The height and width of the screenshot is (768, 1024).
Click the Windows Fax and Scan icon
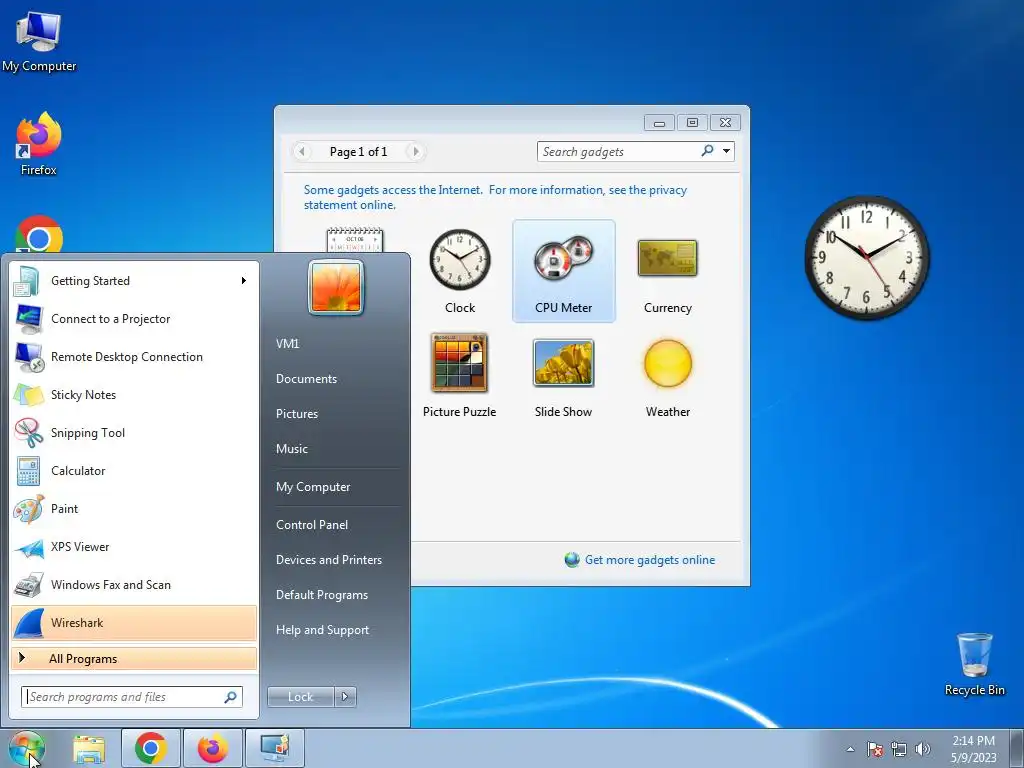click(x=29, y=585)
